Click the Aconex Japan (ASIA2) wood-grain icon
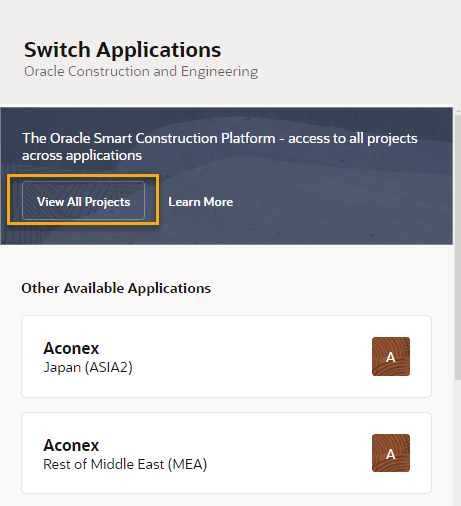This screenshot has width=461, height=506. click(391, 356)
